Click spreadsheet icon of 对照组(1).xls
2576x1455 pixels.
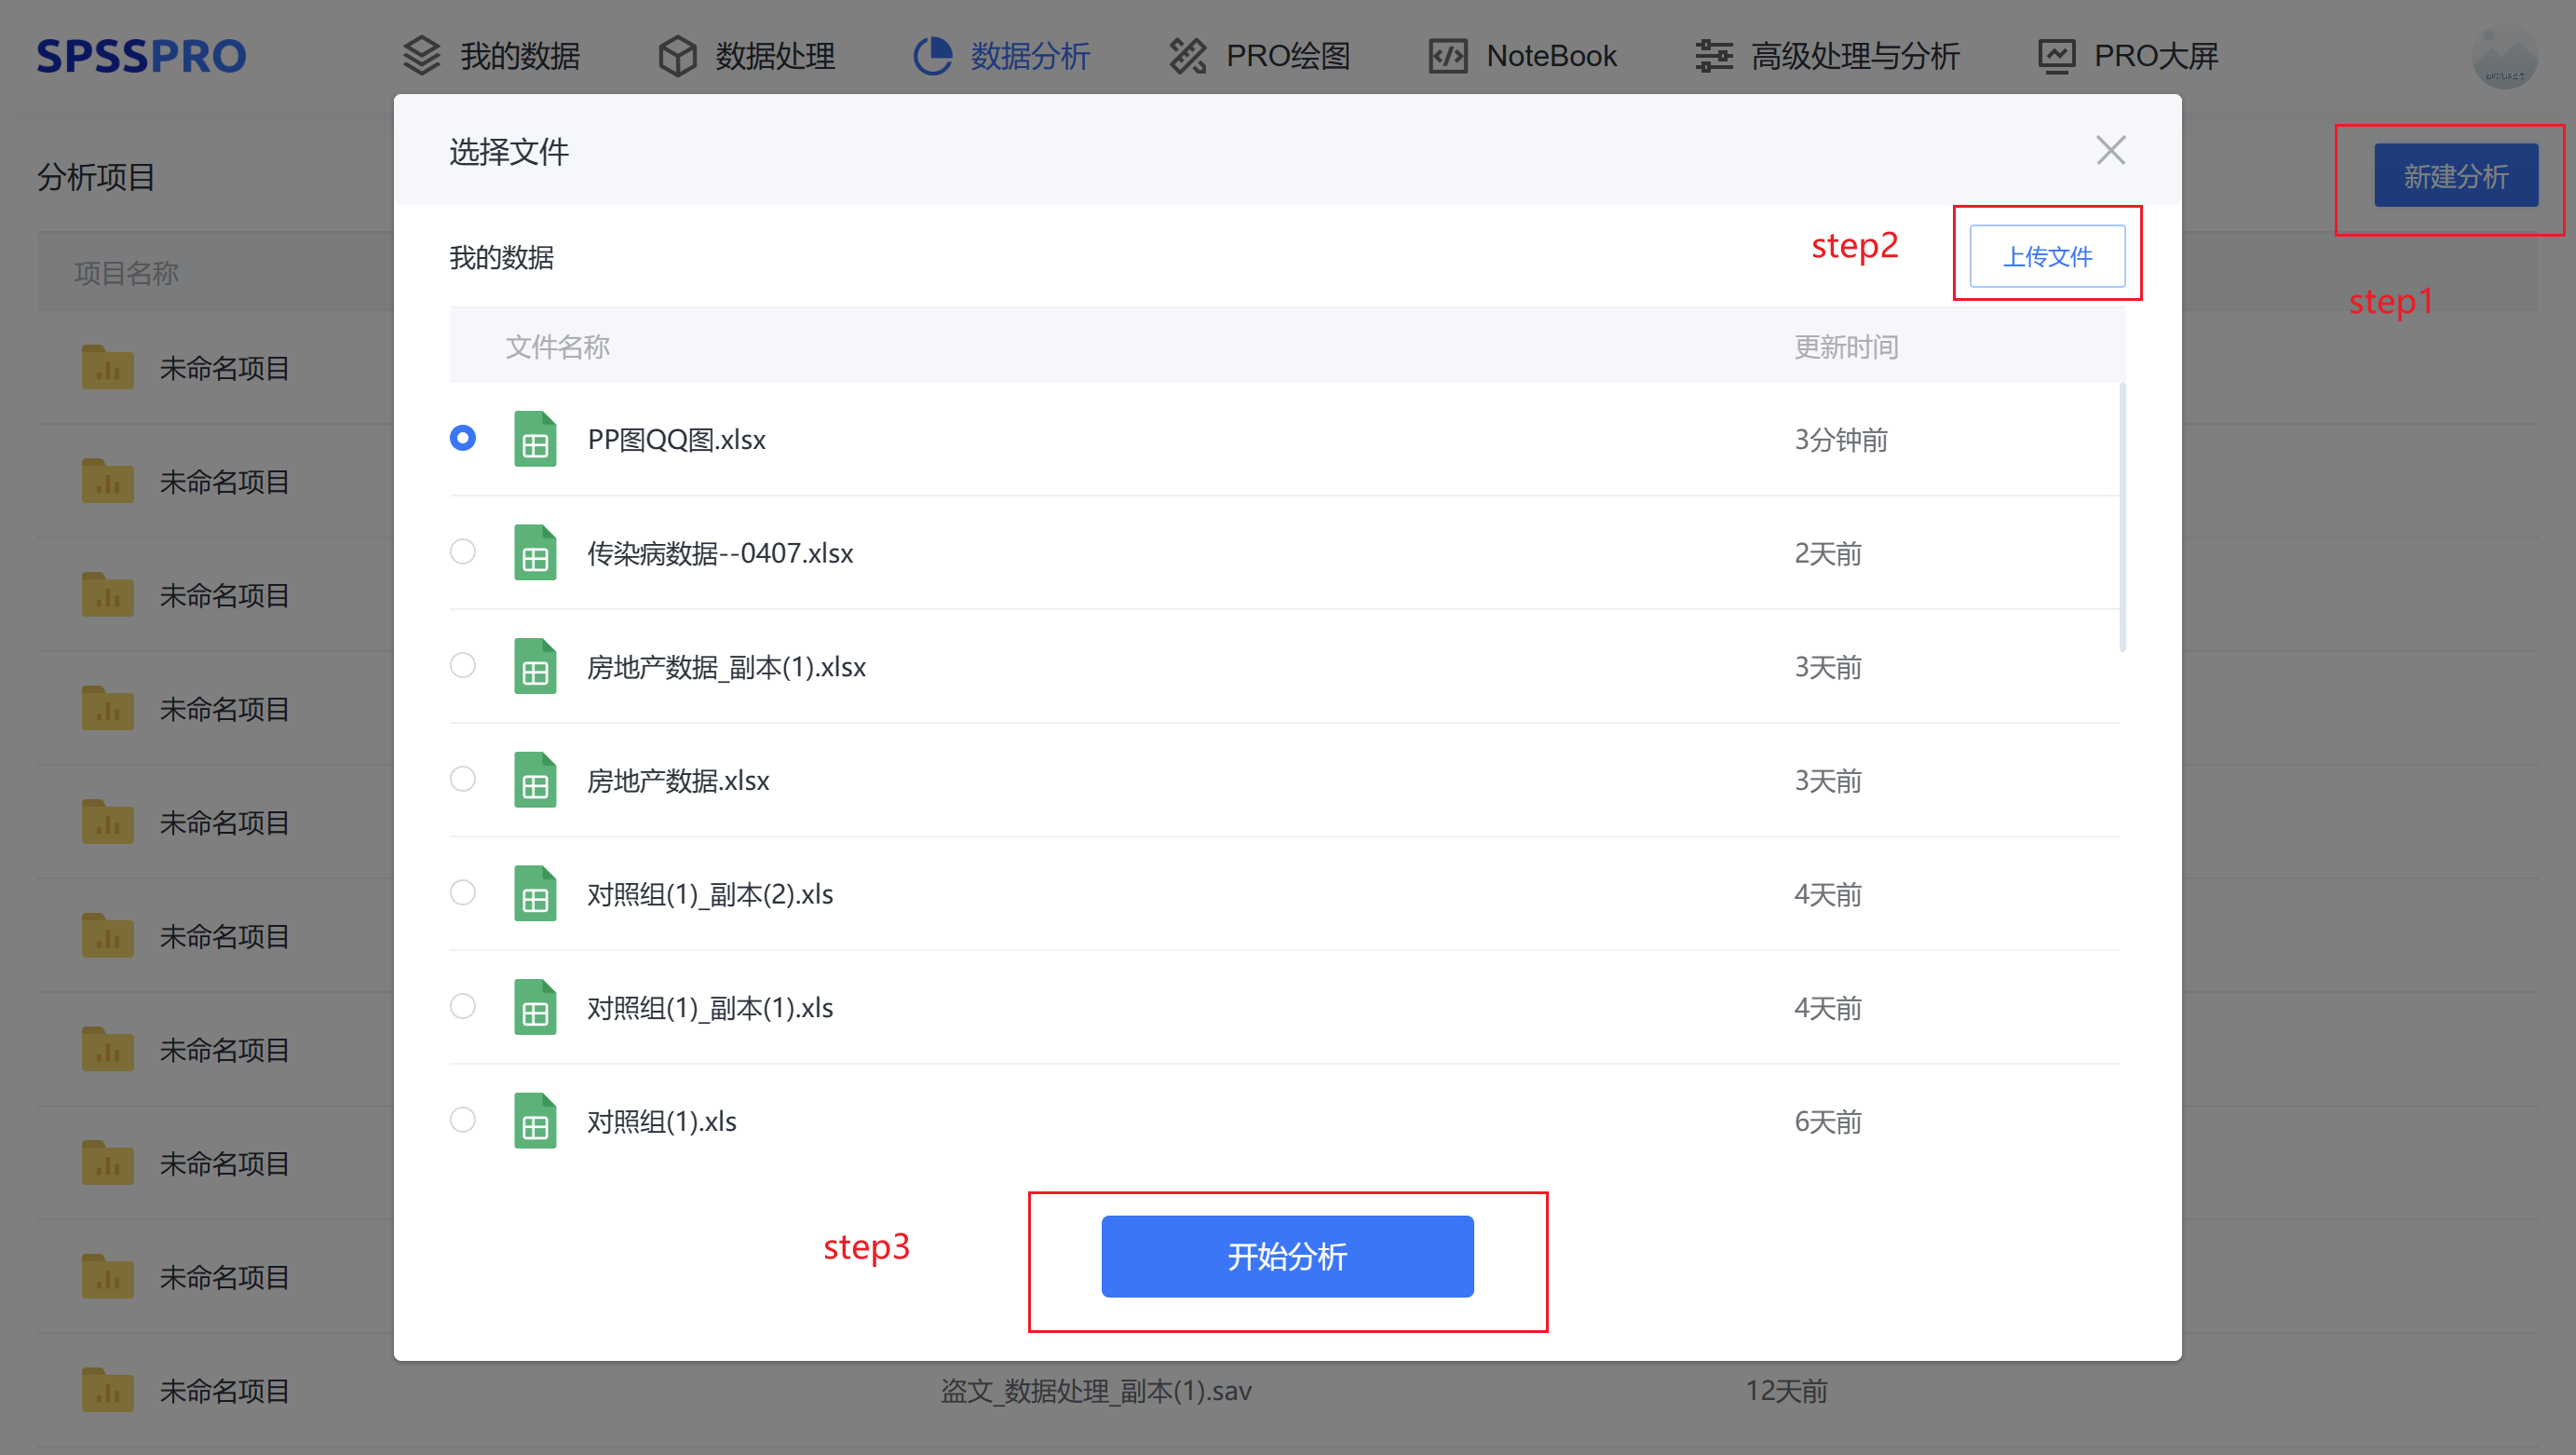[x=535, y=1120]
